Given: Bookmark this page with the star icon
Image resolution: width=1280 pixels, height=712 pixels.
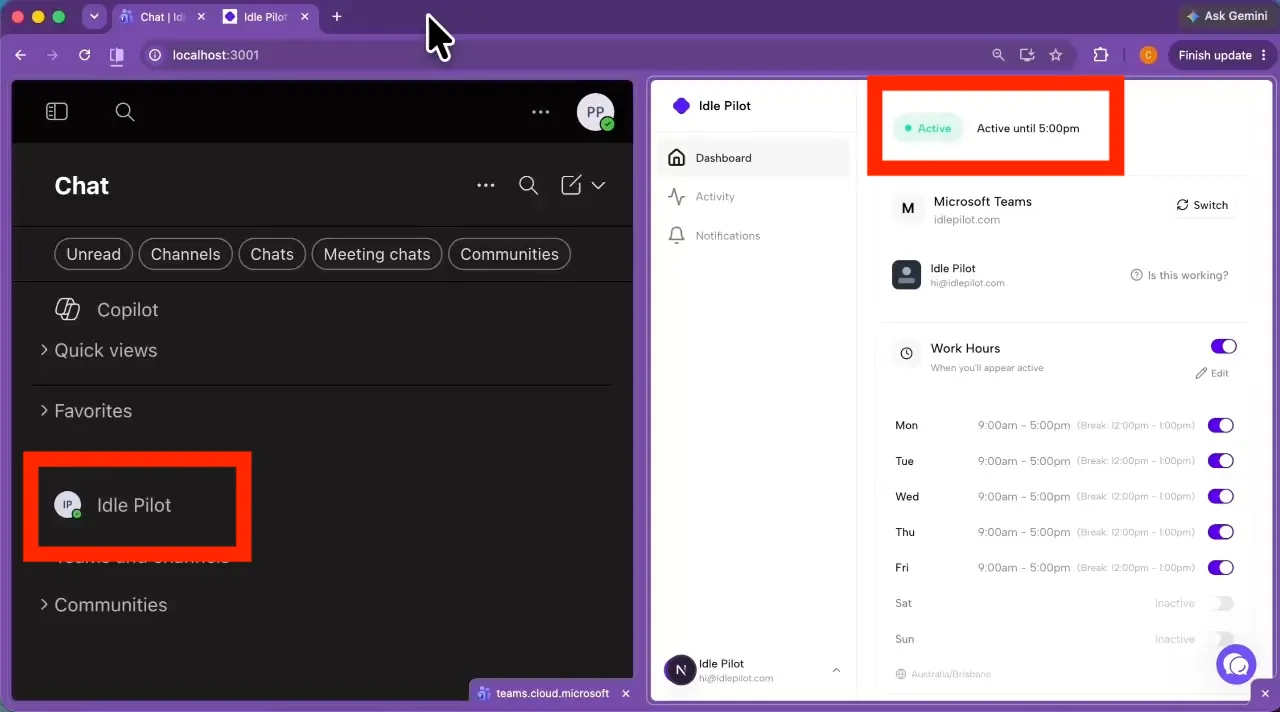Looking at the screenshot, I should (1056, 55).
